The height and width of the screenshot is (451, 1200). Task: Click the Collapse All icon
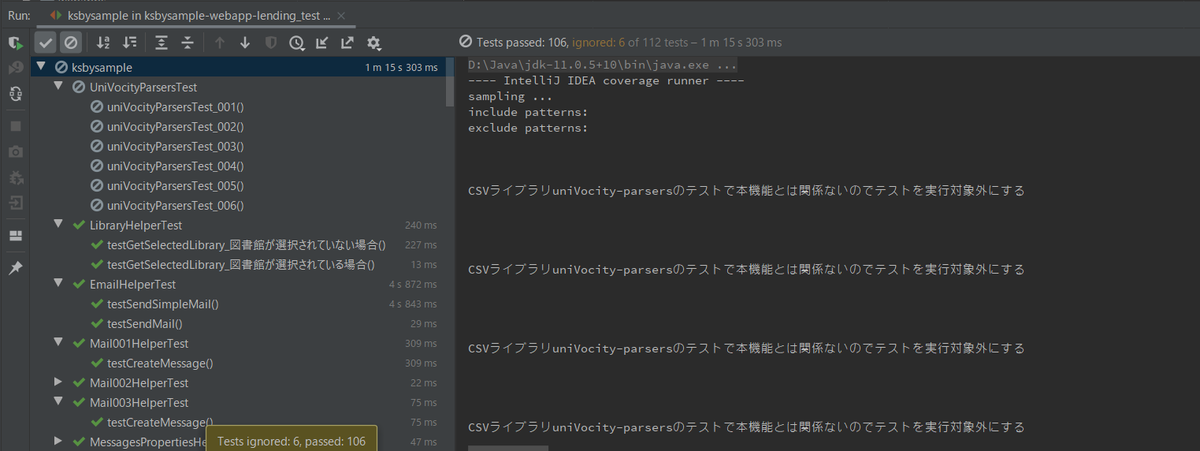pos(187,42)
